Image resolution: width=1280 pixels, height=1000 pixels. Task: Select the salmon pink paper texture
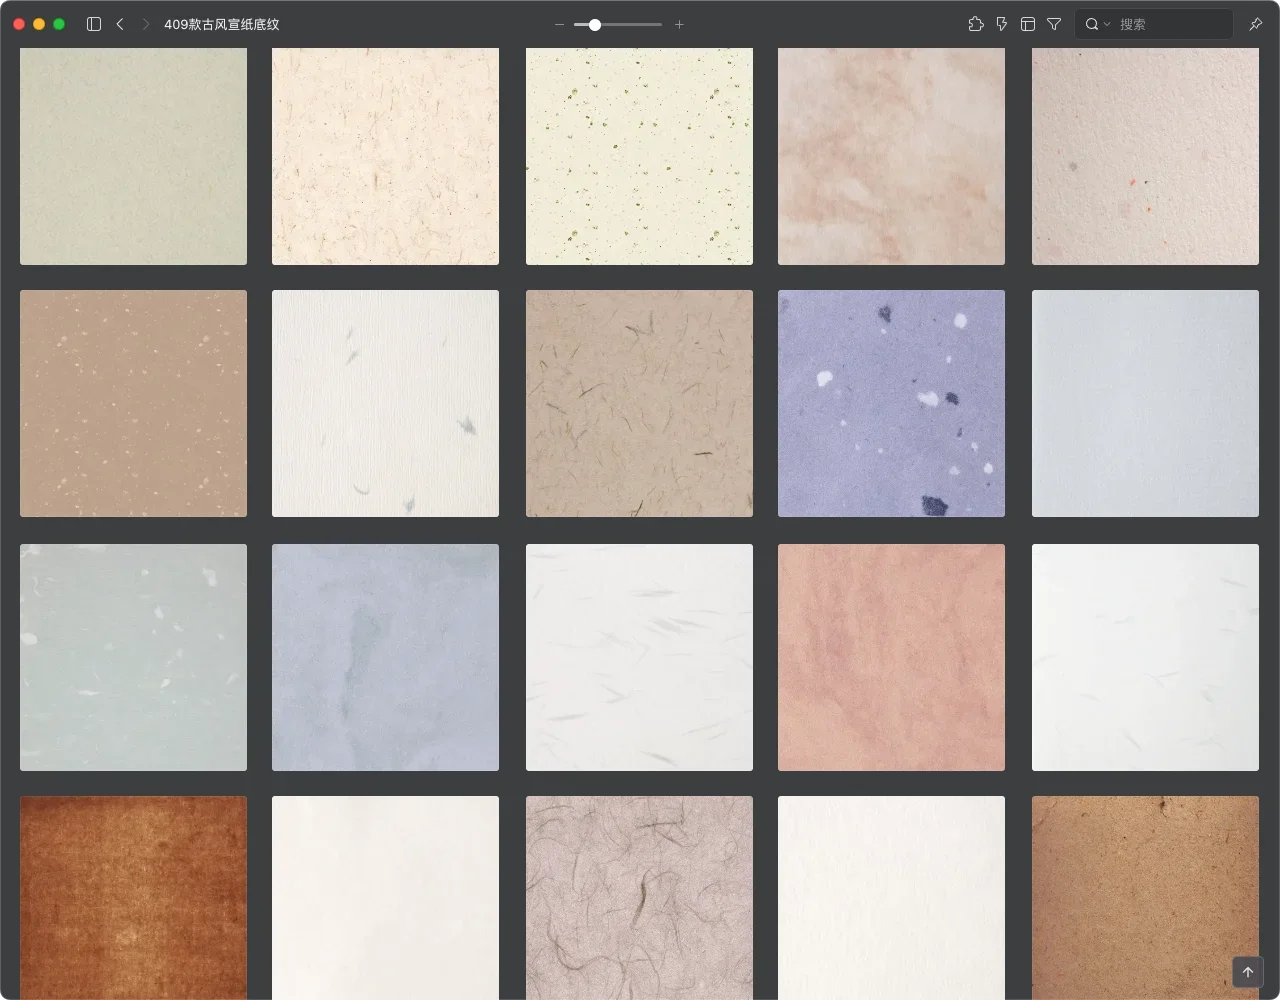pos(891,657)
